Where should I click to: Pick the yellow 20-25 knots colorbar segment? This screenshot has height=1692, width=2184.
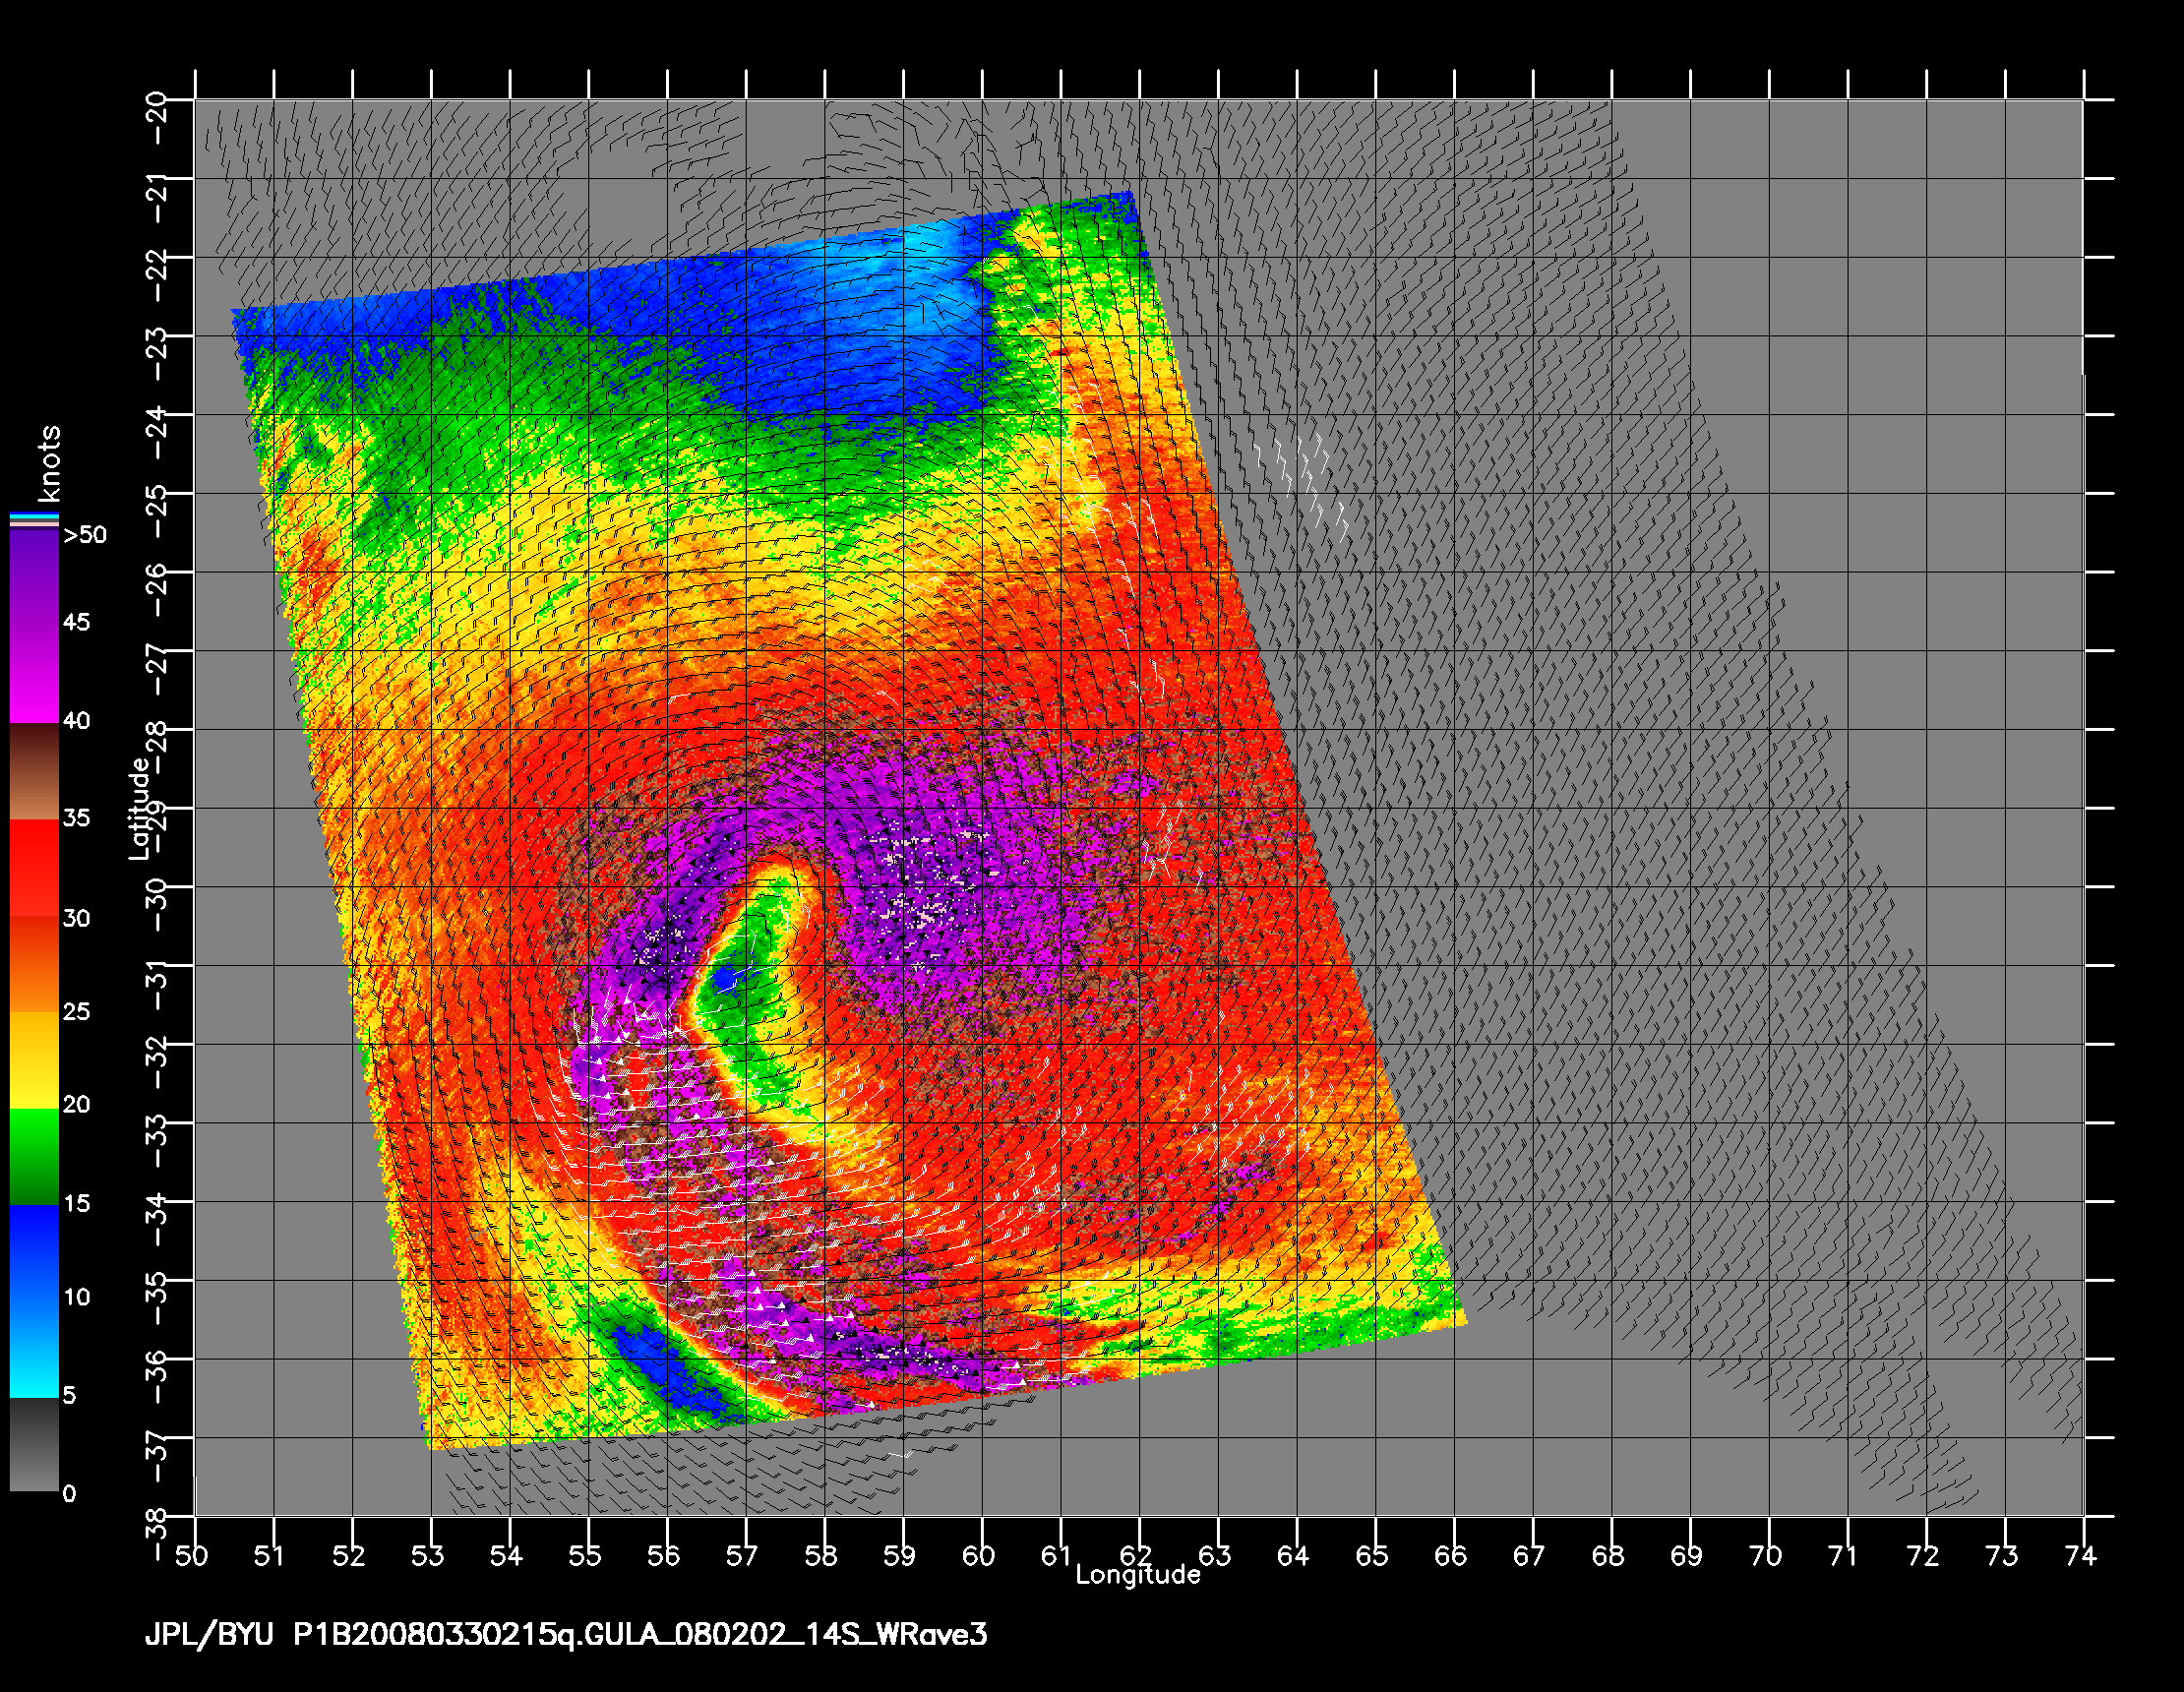(x=34, y=1060)
